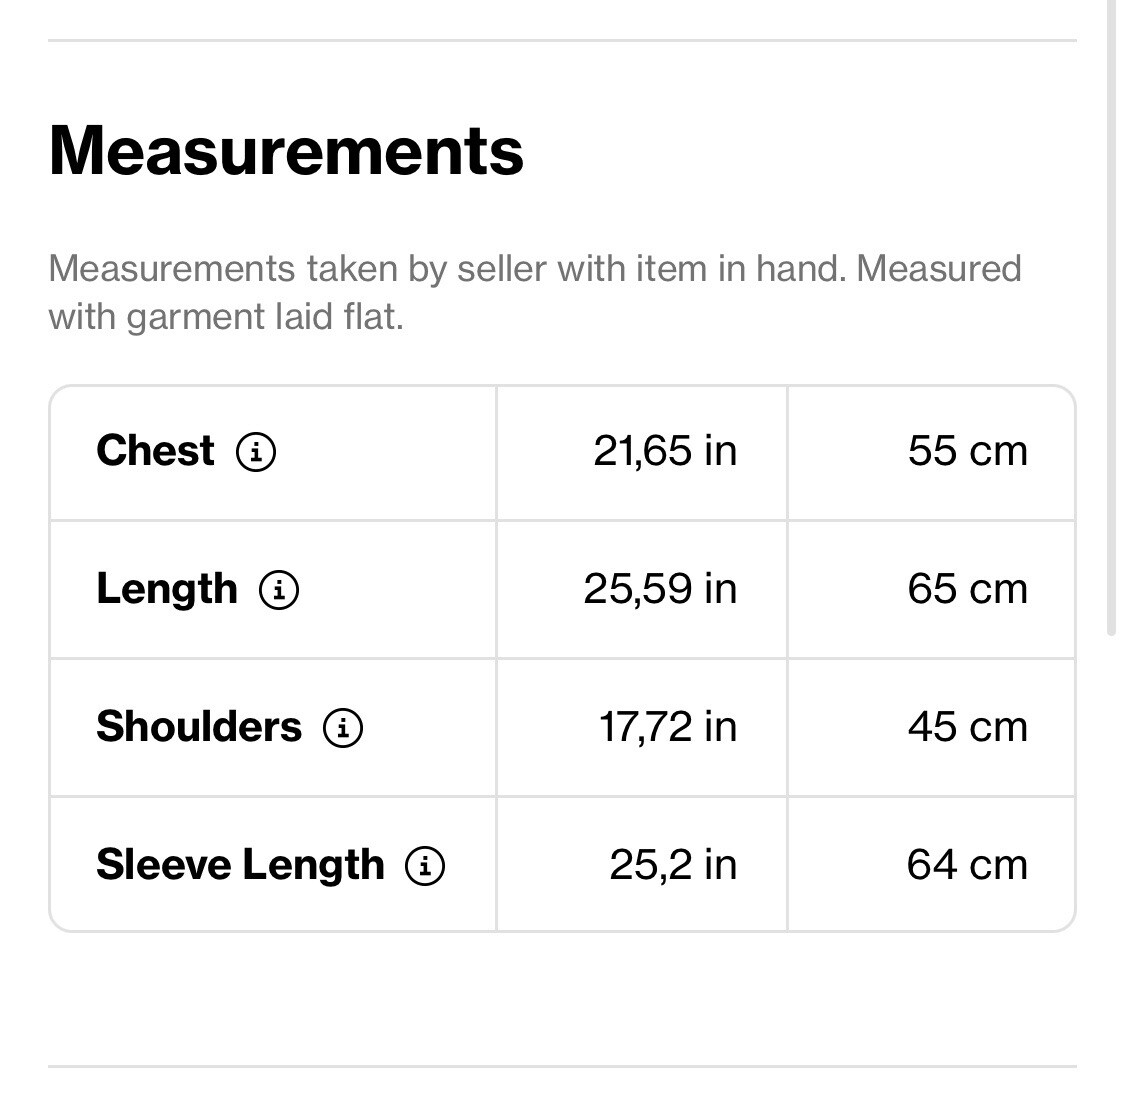
Task: Select the 45 cm shoulders value
Action: point(968,727)
